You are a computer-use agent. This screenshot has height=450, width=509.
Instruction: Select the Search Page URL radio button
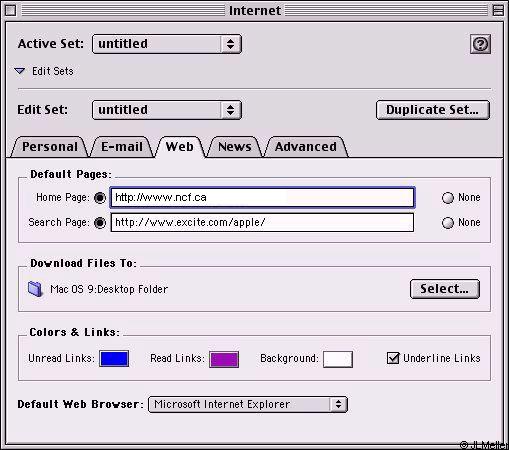(100, 223)
